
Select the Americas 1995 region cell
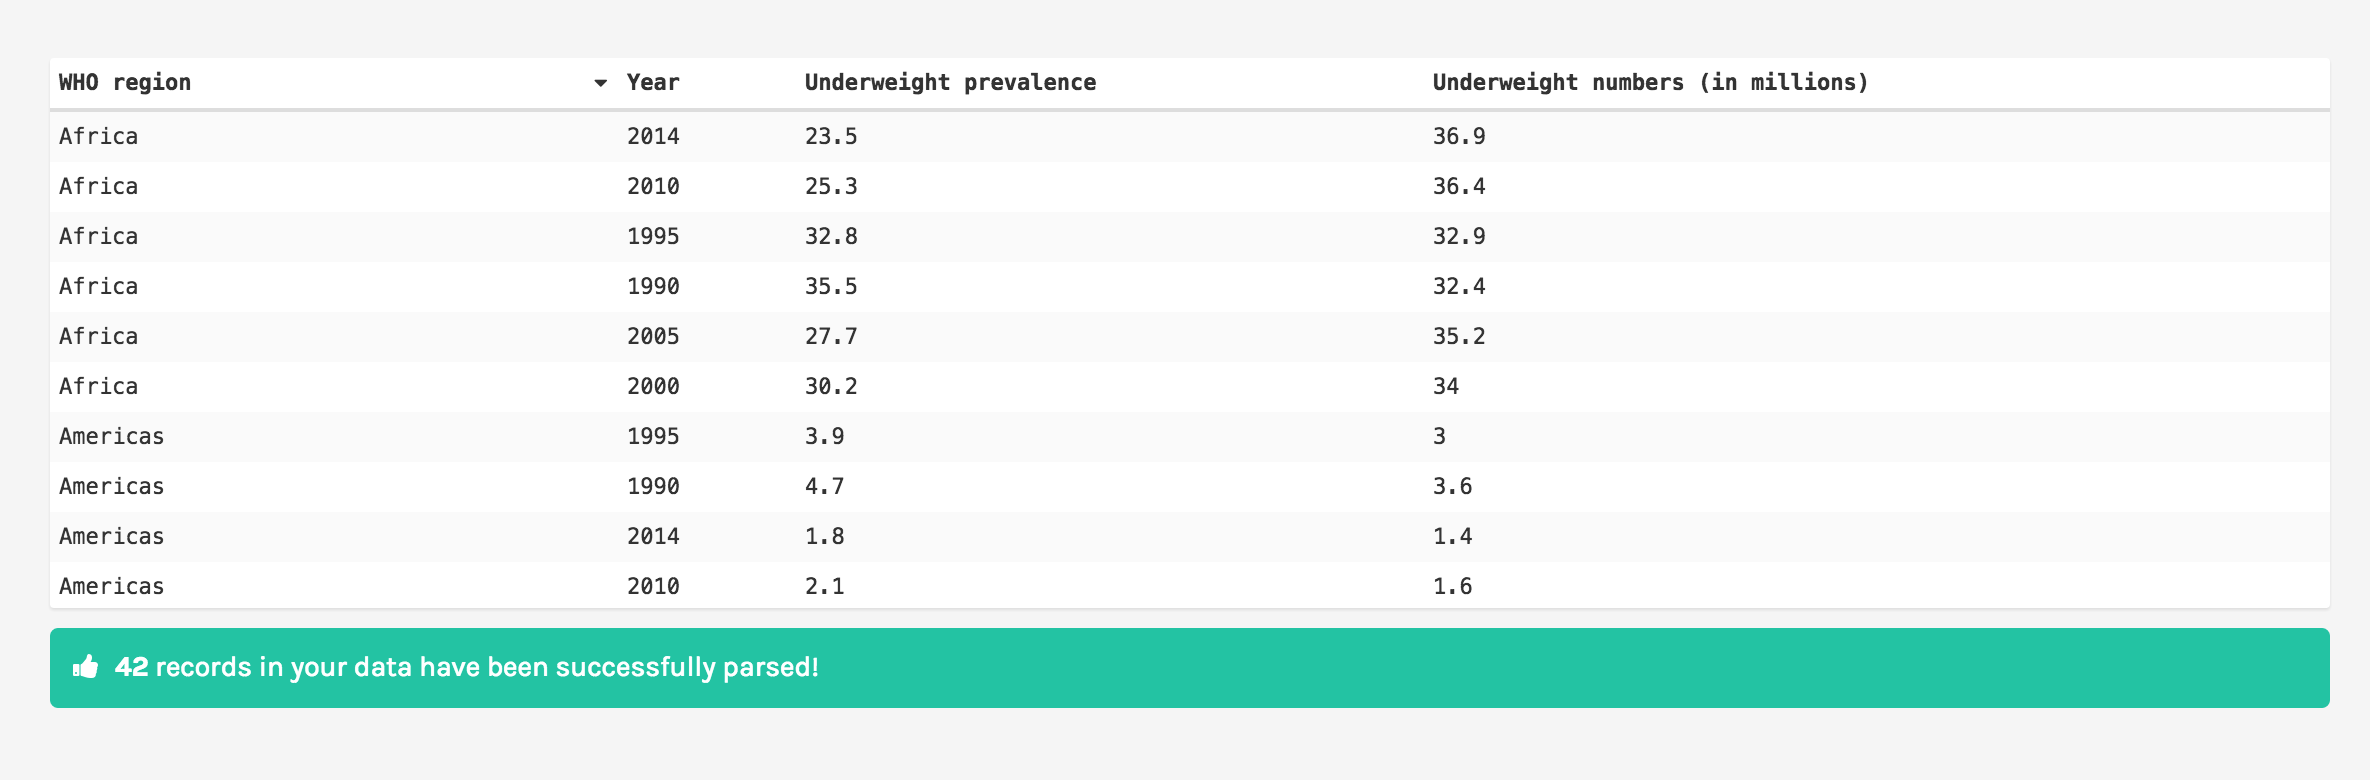pos(111,437)
